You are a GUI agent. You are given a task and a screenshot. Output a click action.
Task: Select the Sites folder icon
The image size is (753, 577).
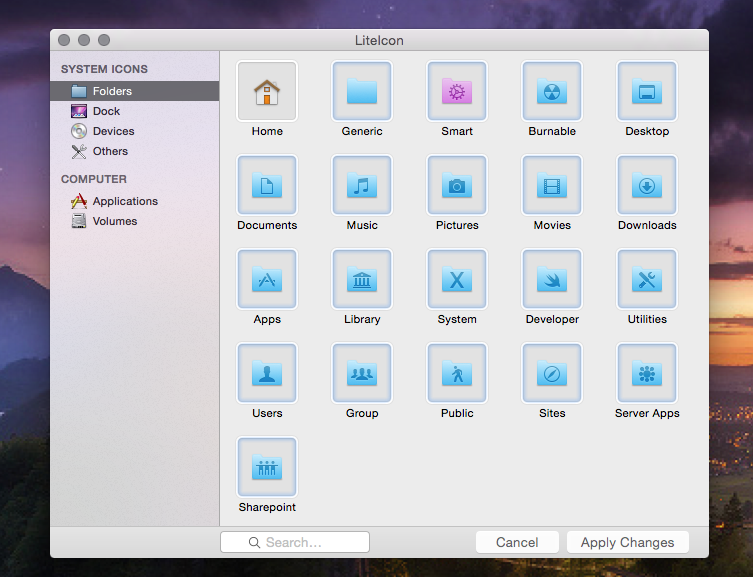point(552,373)
